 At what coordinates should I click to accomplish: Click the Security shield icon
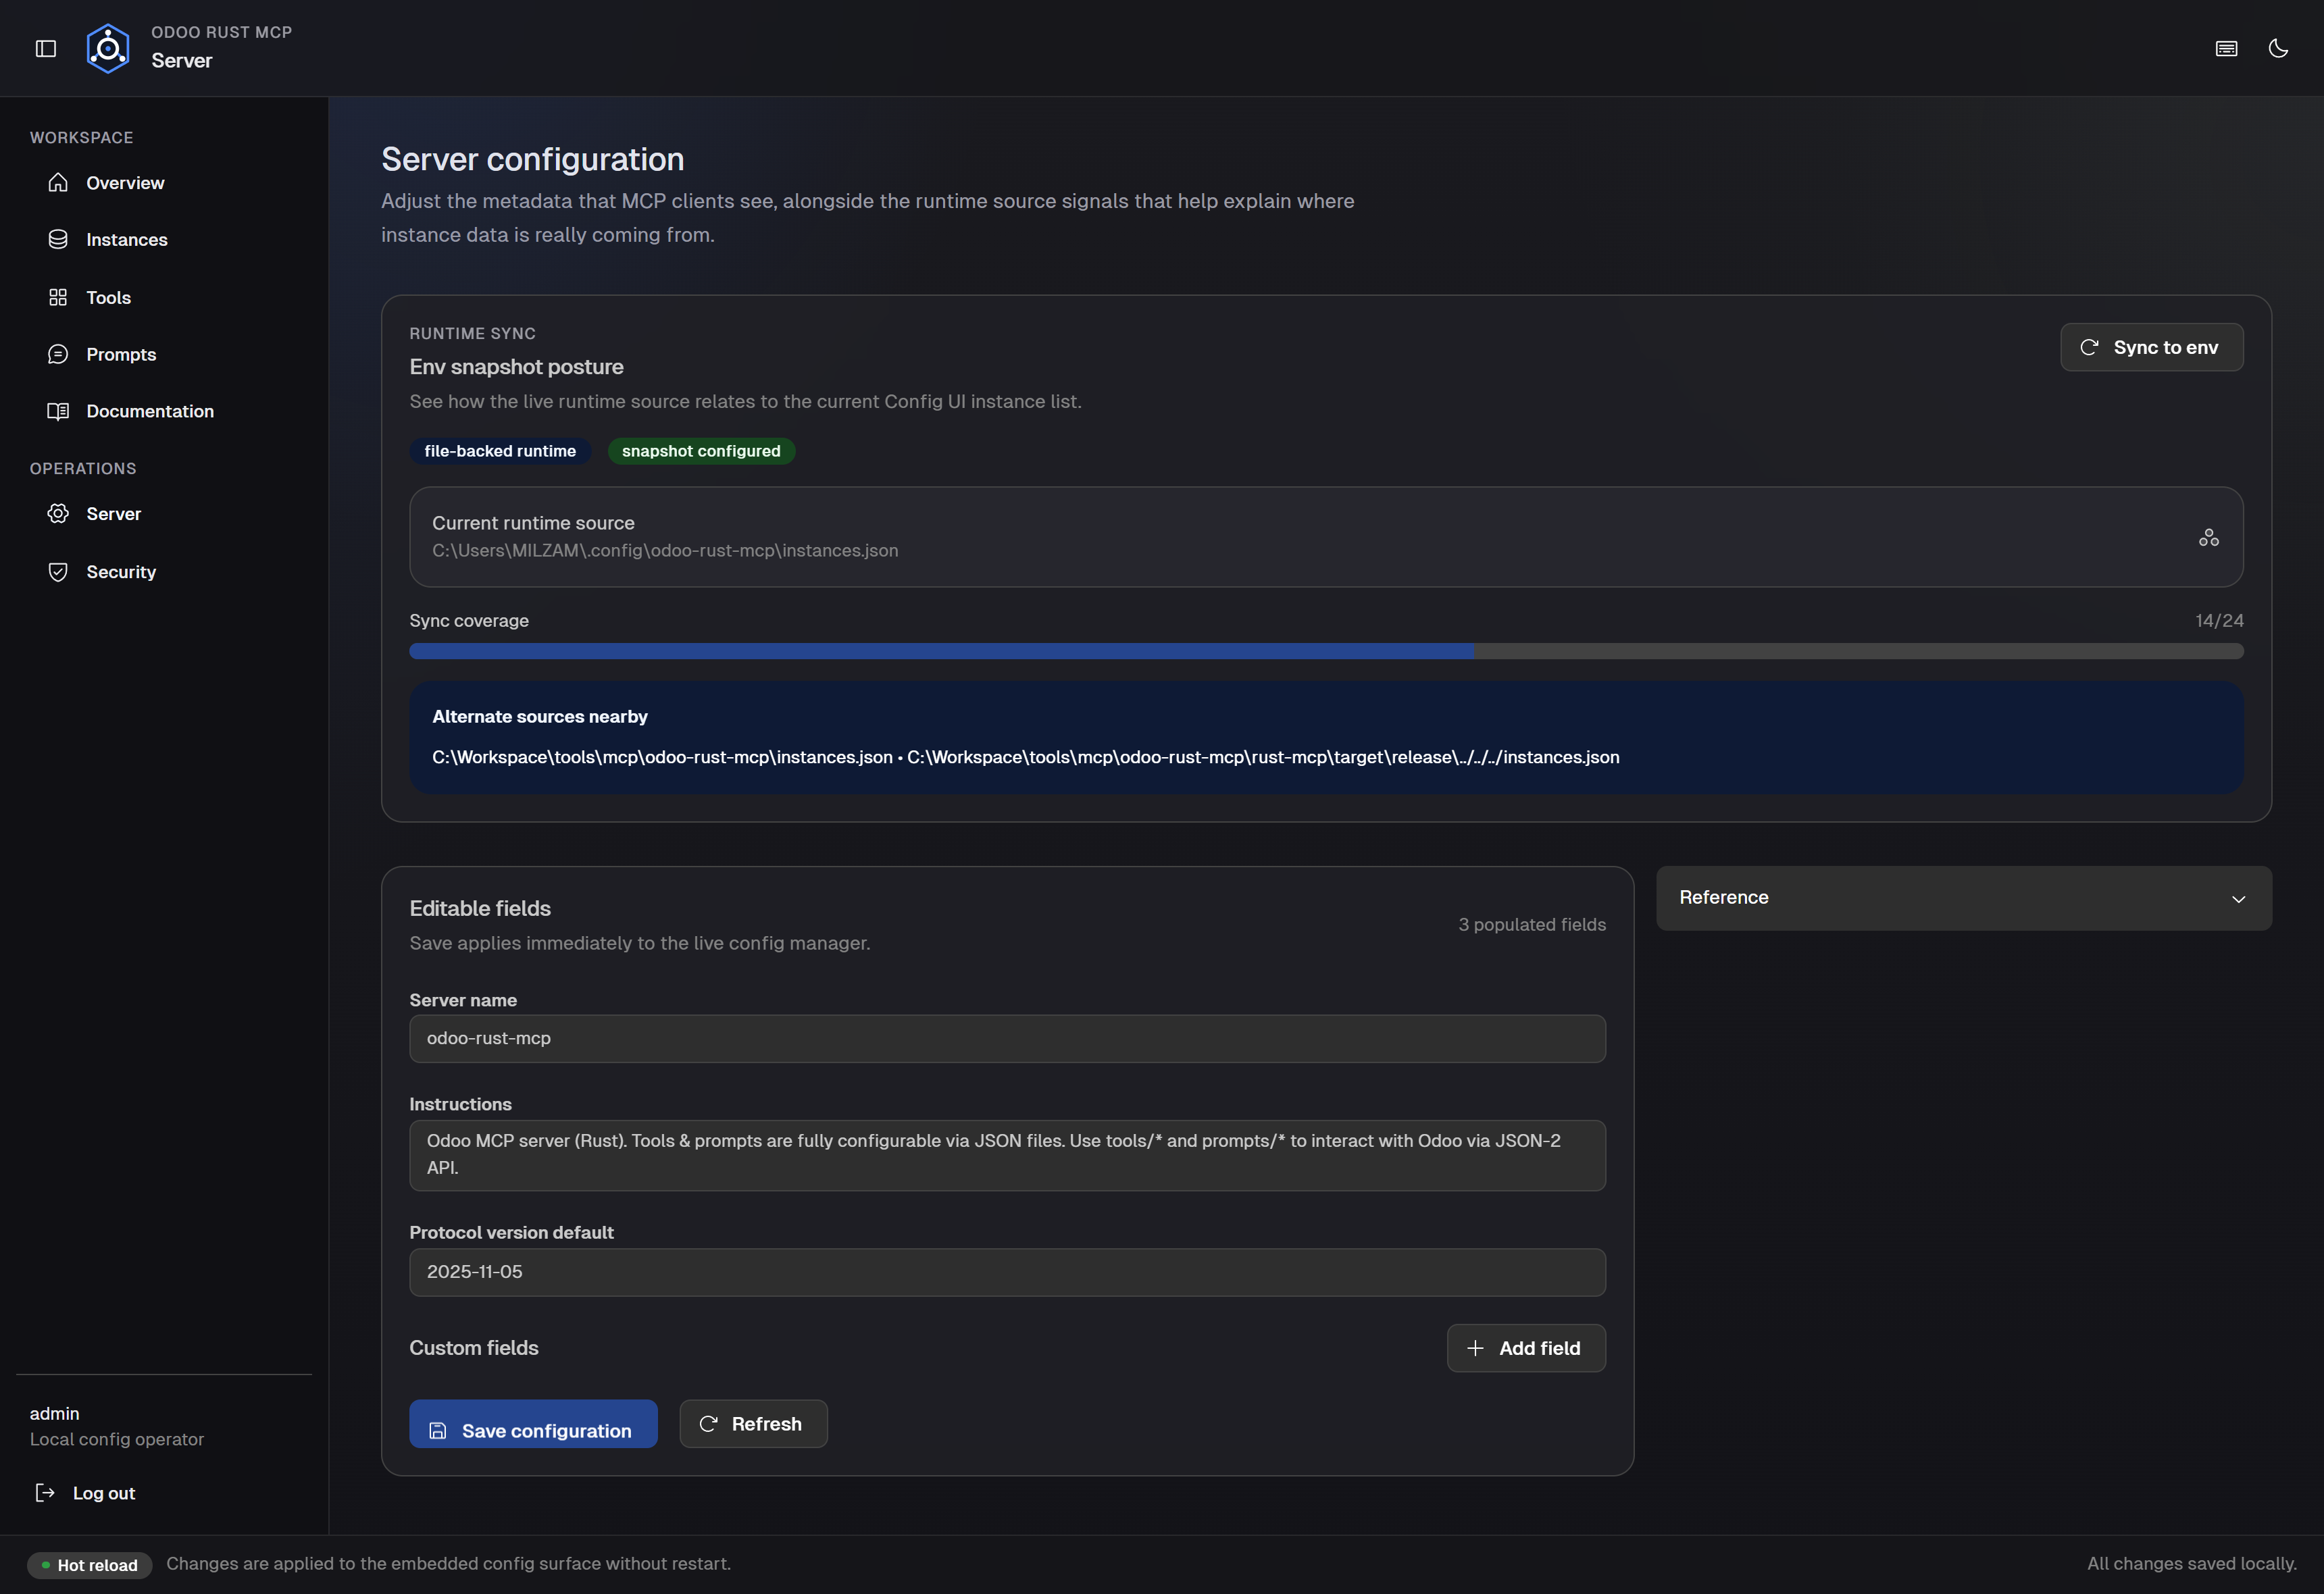(58, 572)
